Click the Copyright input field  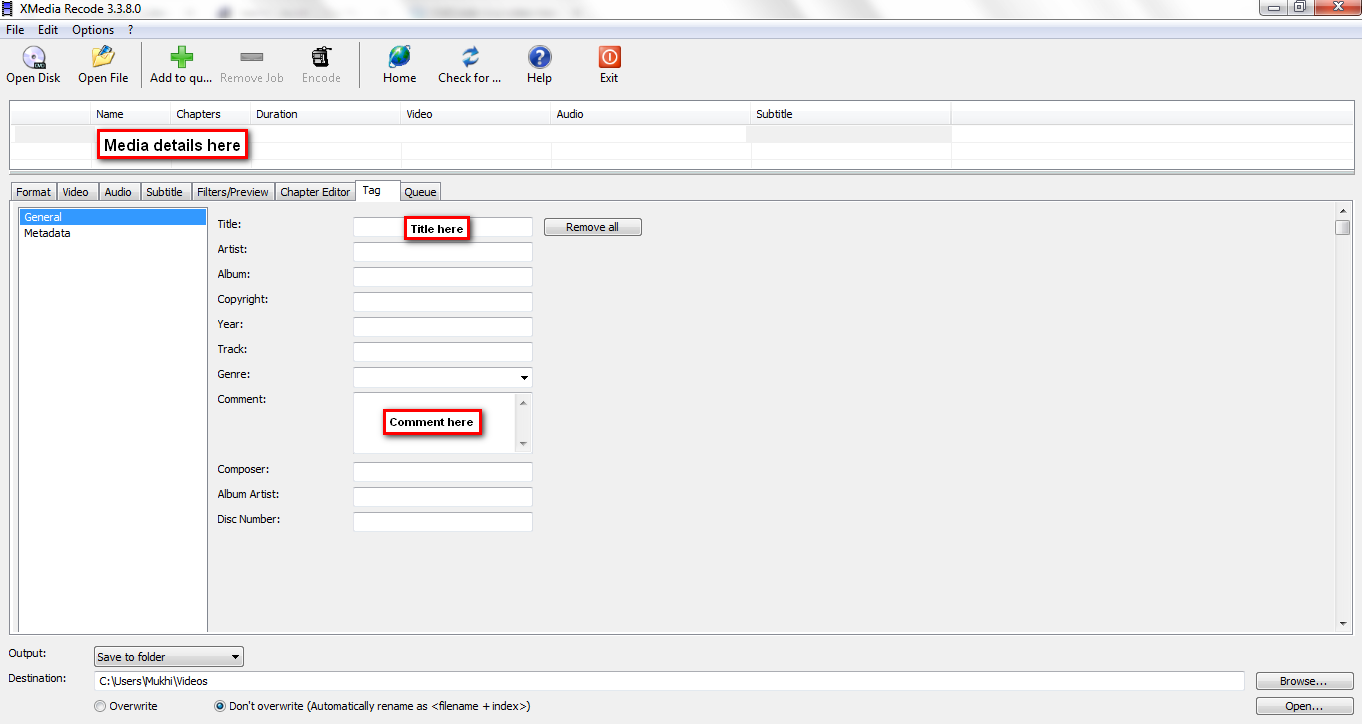coord(442,302)
